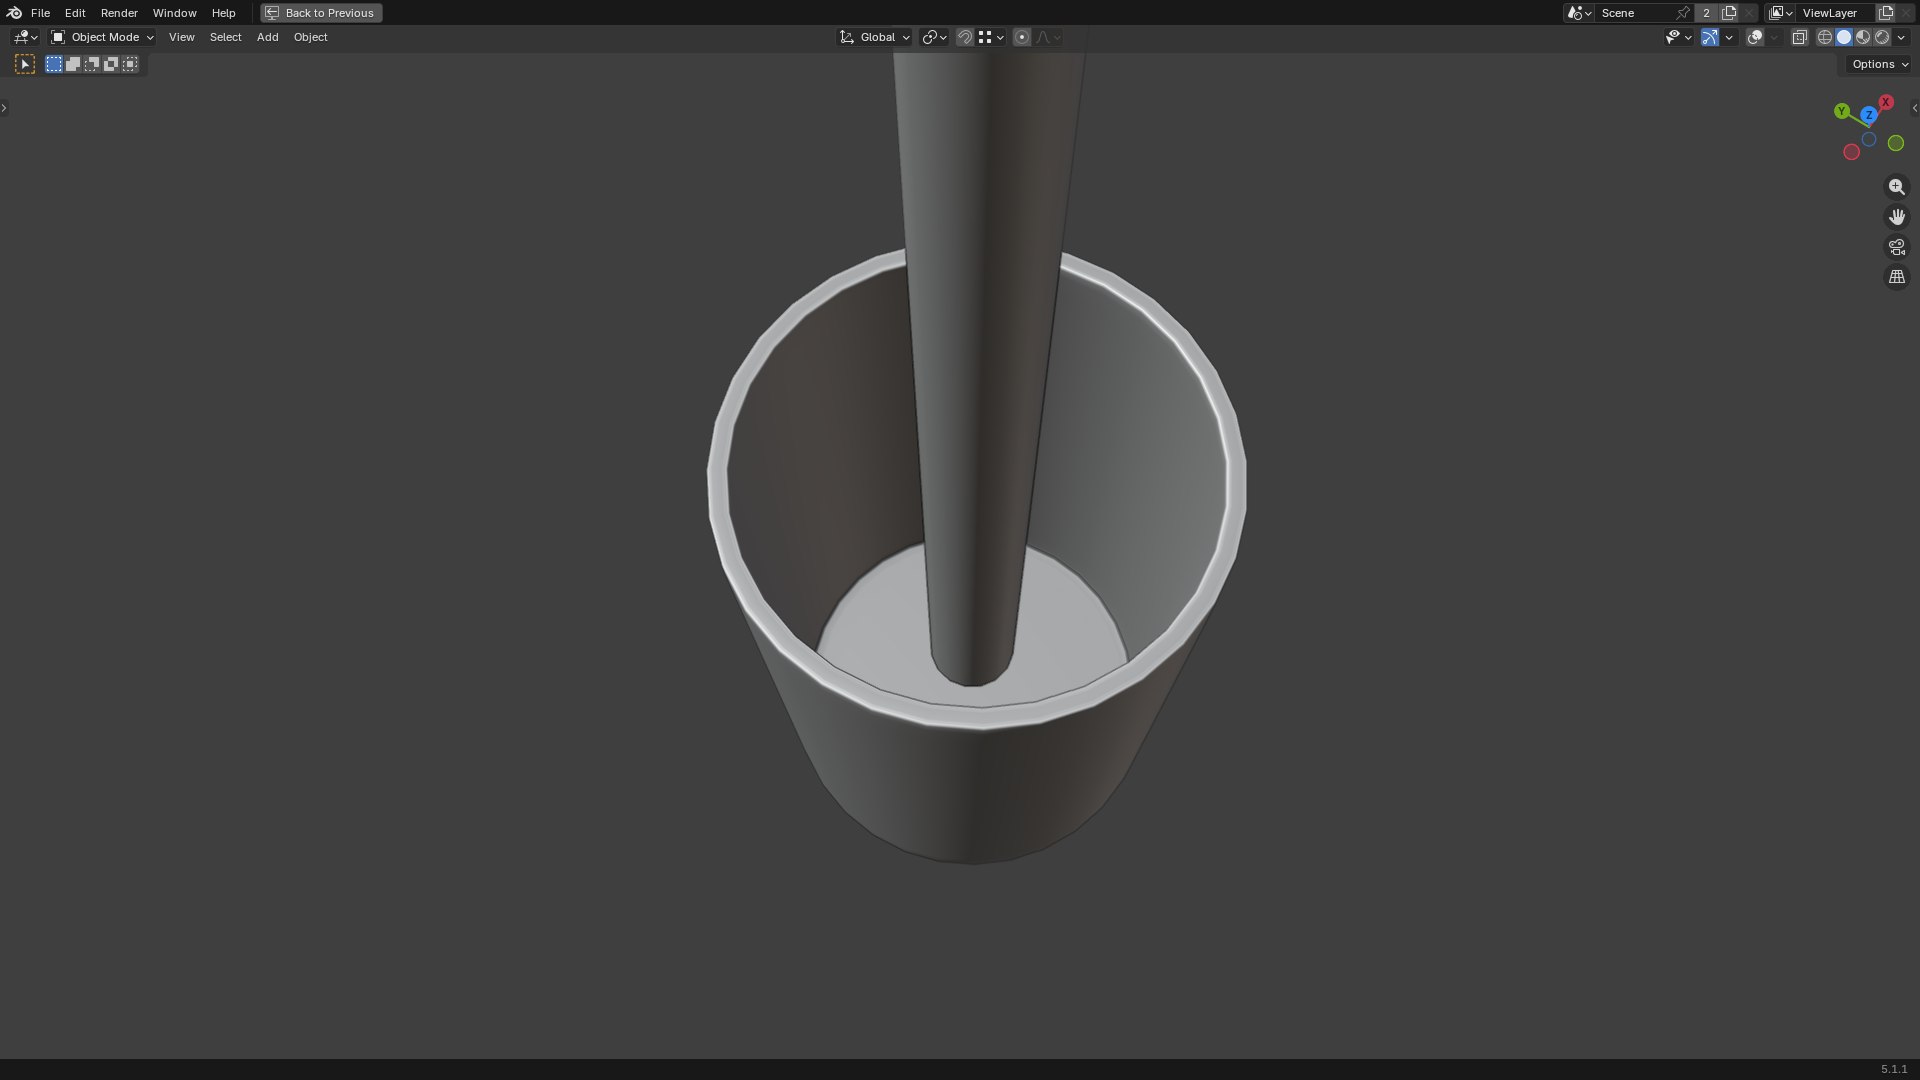Open the Options dropdown
The width and height of the screenshot is (1920, 1080).
point(1880,64)
